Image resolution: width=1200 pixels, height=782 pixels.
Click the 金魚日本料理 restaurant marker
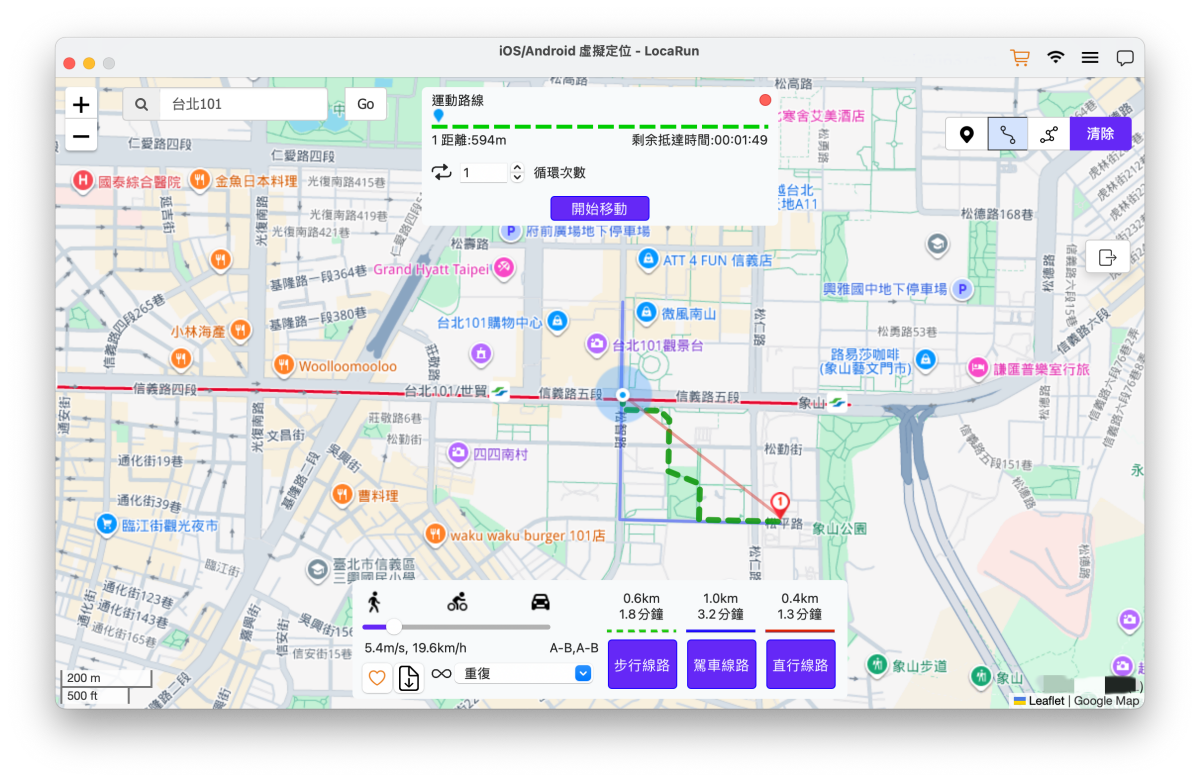tap(200, 180)
